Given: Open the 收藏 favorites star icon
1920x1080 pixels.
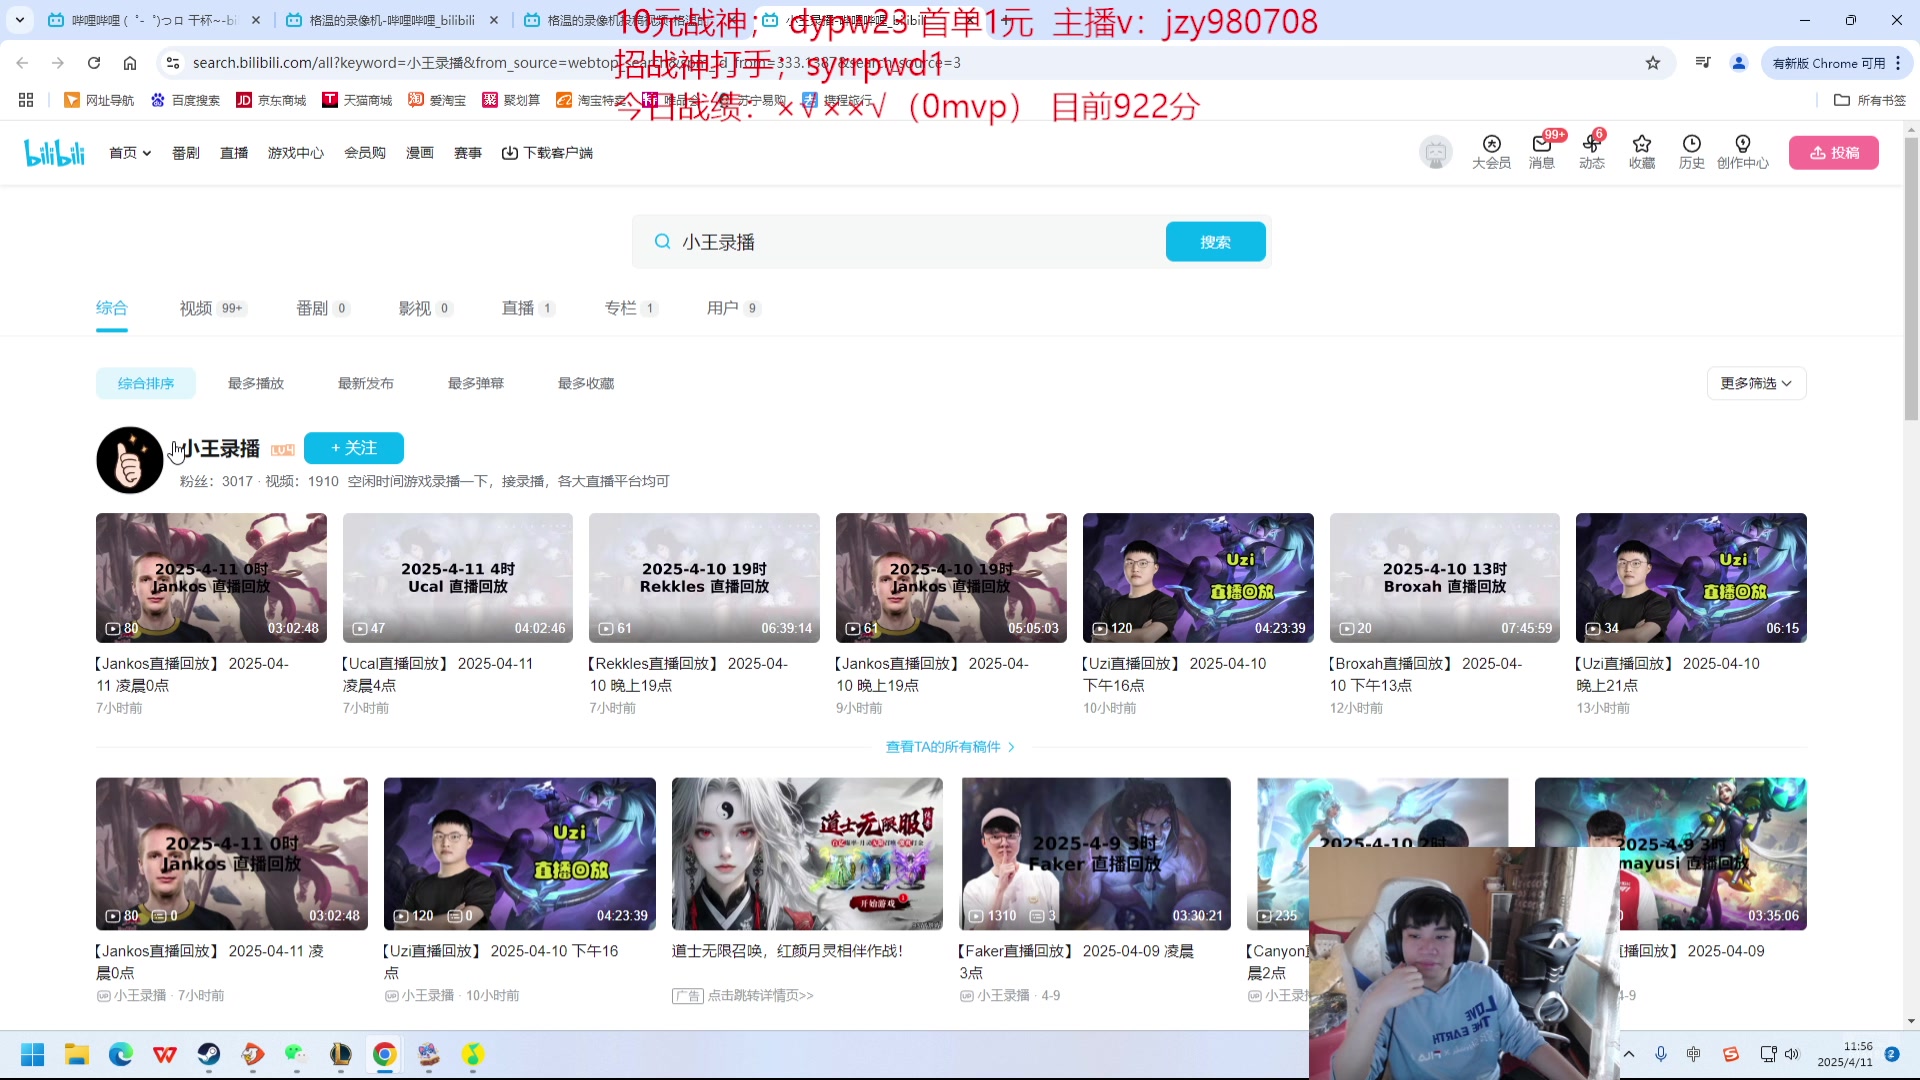Looking at the screenshot, I should pos(1641,152).
